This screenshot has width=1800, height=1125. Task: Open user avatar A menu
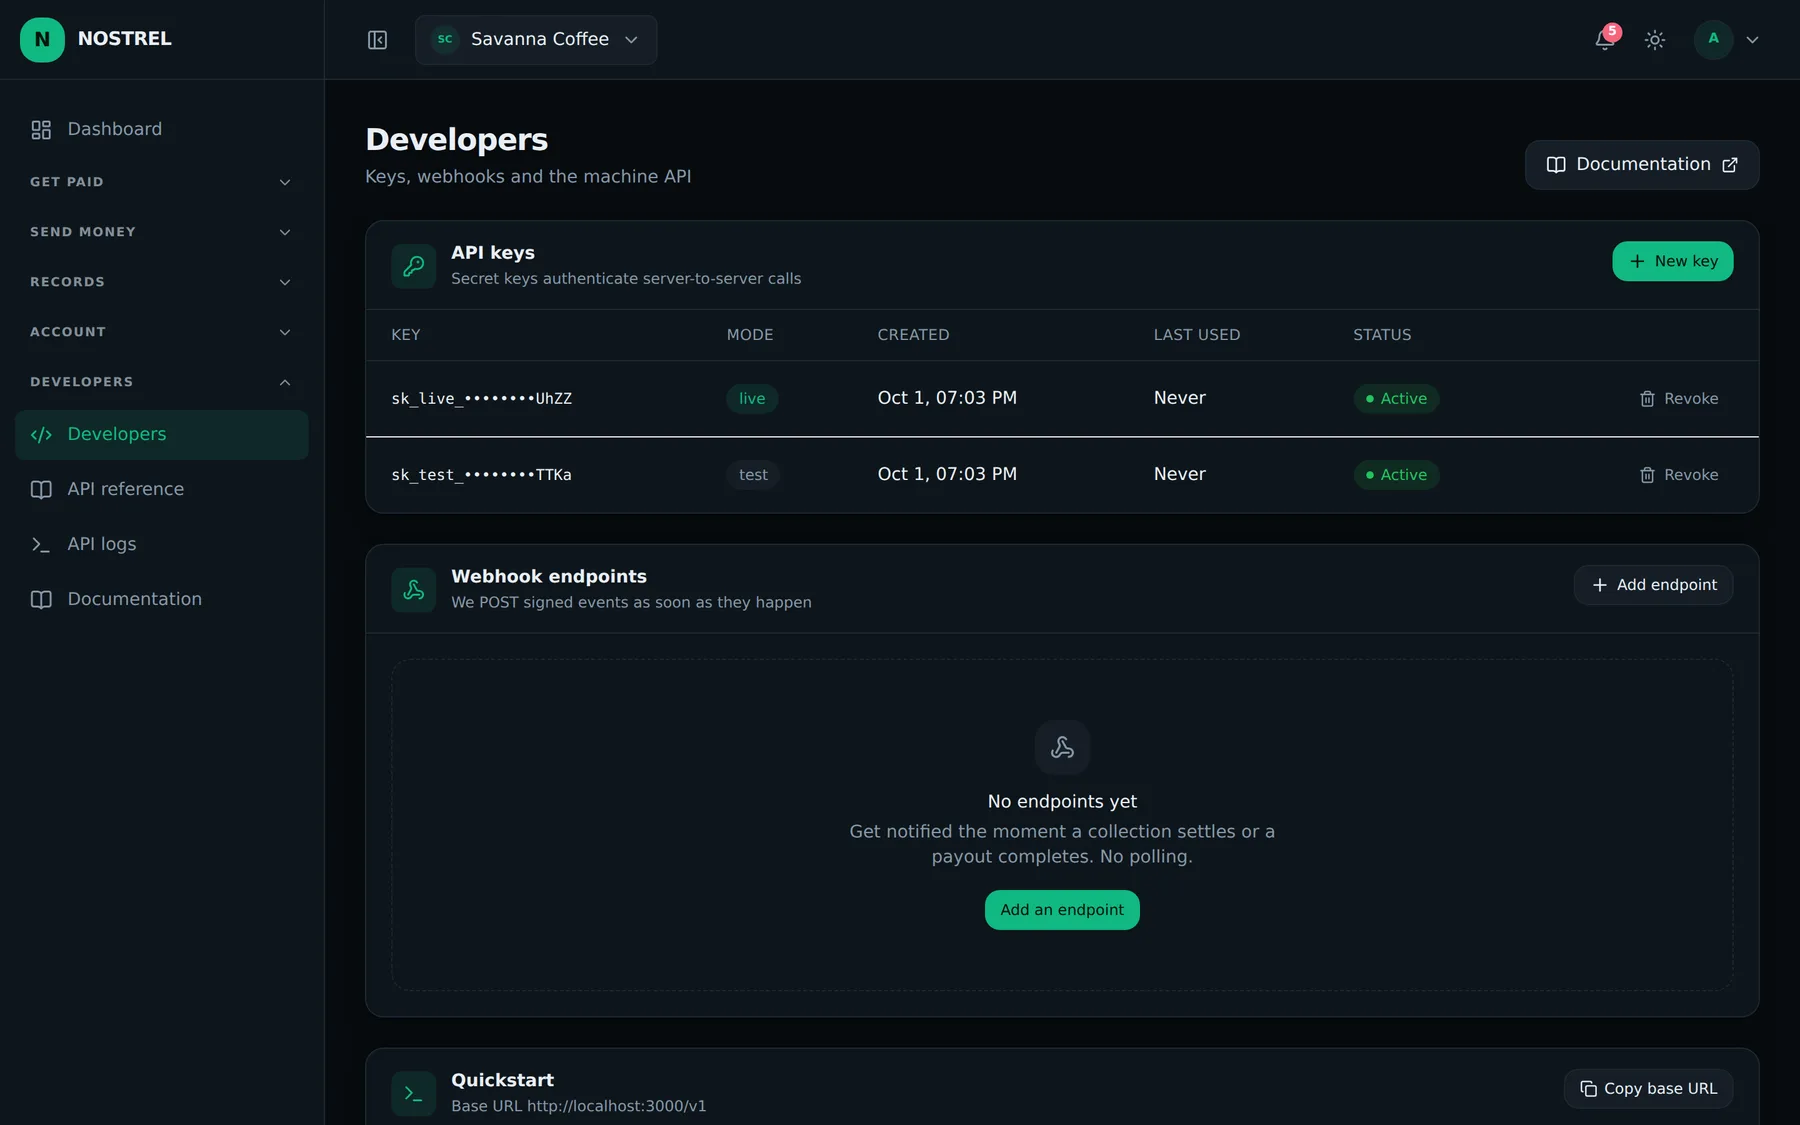point(1713,39)
